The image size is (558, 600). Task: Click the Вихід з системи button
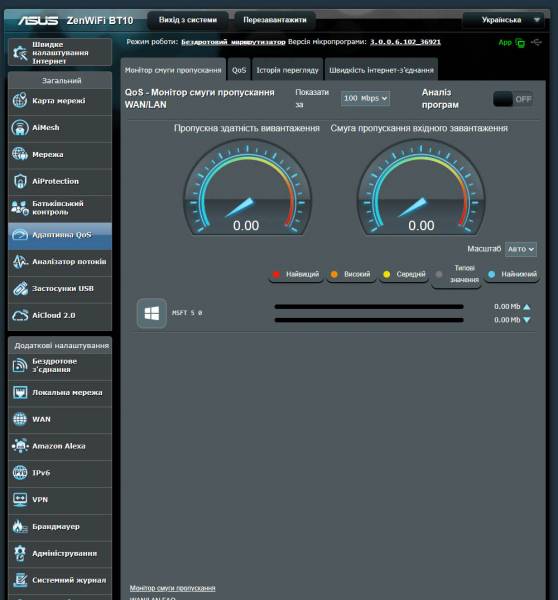[188, 20]
